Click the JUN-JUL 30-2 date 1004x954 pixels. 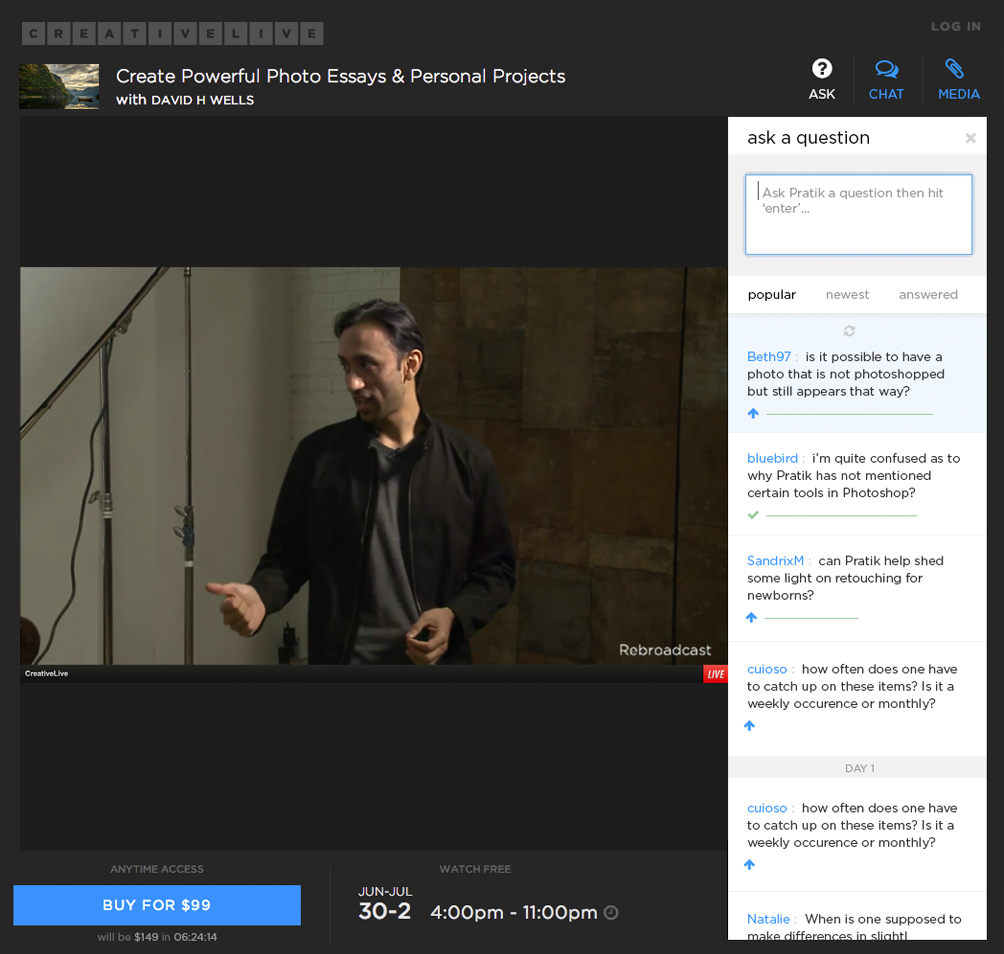[385, 903]
